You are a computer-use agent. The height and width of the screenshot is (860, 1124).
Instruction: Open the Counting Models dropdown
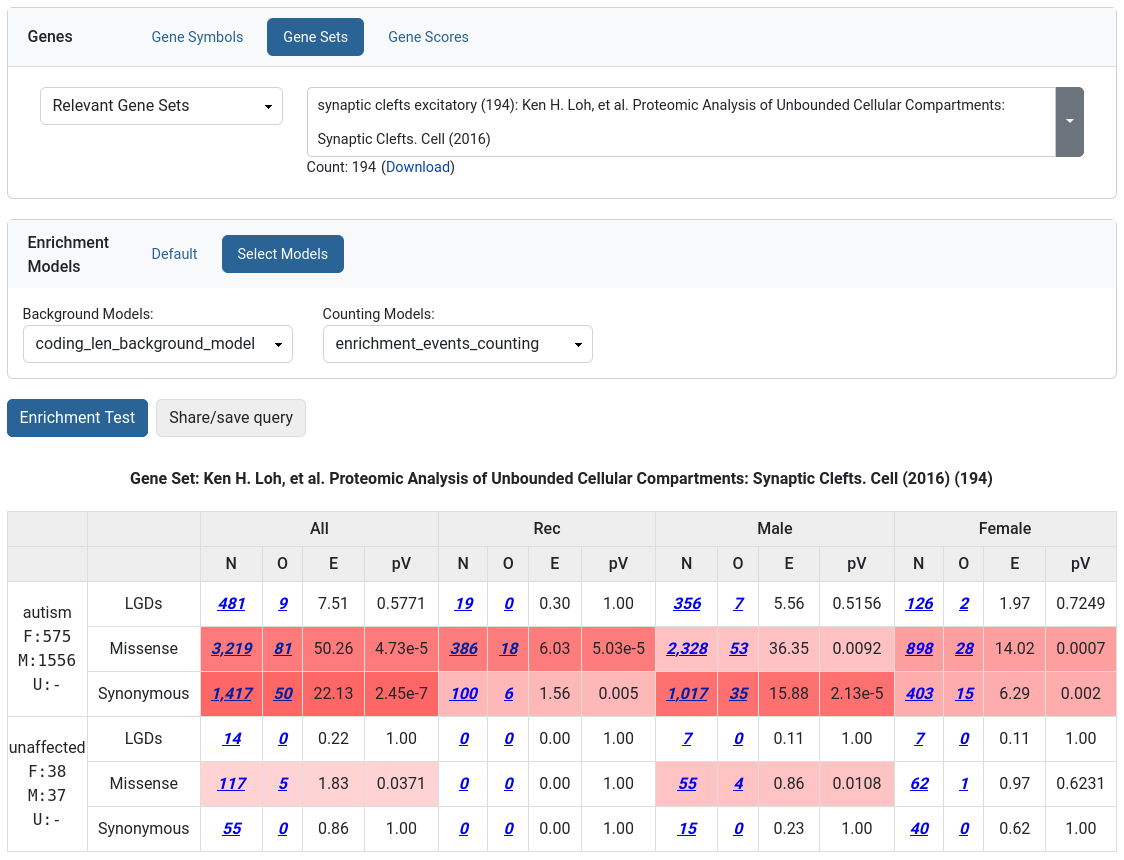457,344
